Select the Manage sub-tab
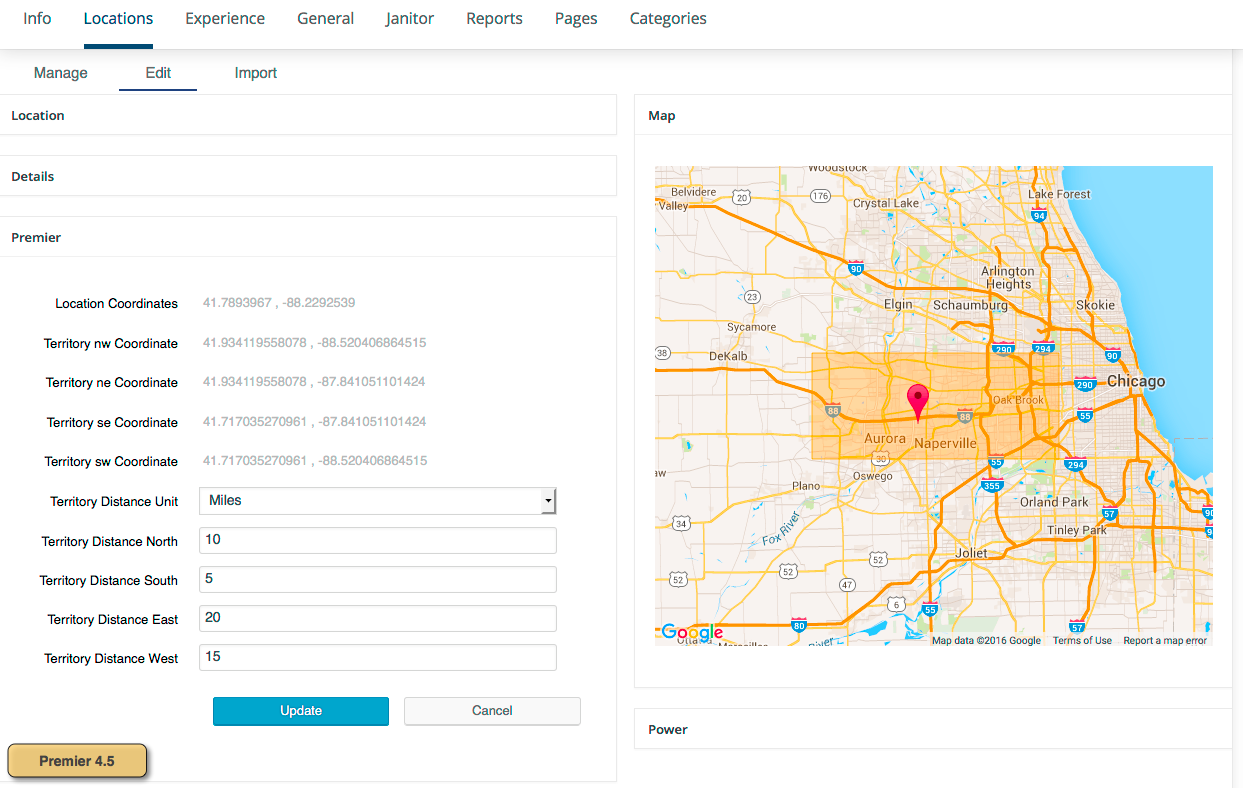Viewport: 1243px width, 788px height. (x=61, y=73)
